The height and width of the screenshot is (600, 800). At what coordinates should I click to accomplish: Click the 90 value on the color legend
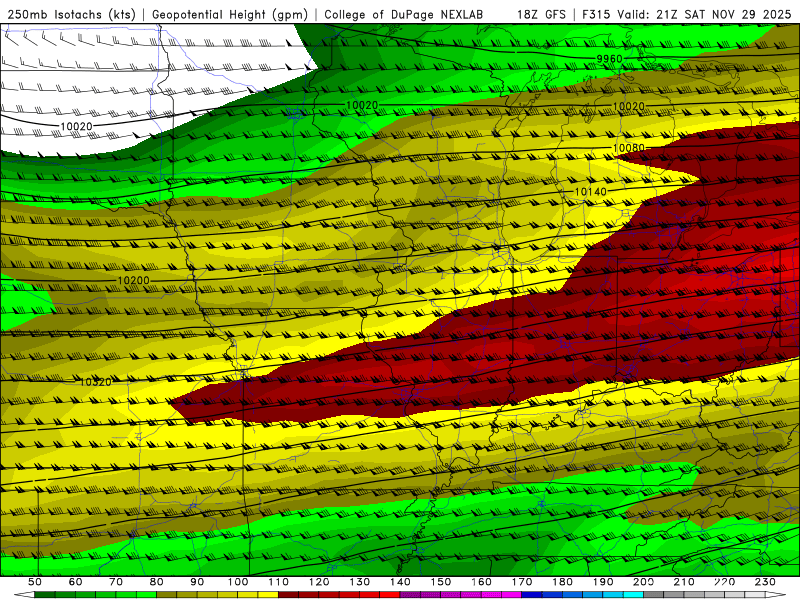pos(197,582)
